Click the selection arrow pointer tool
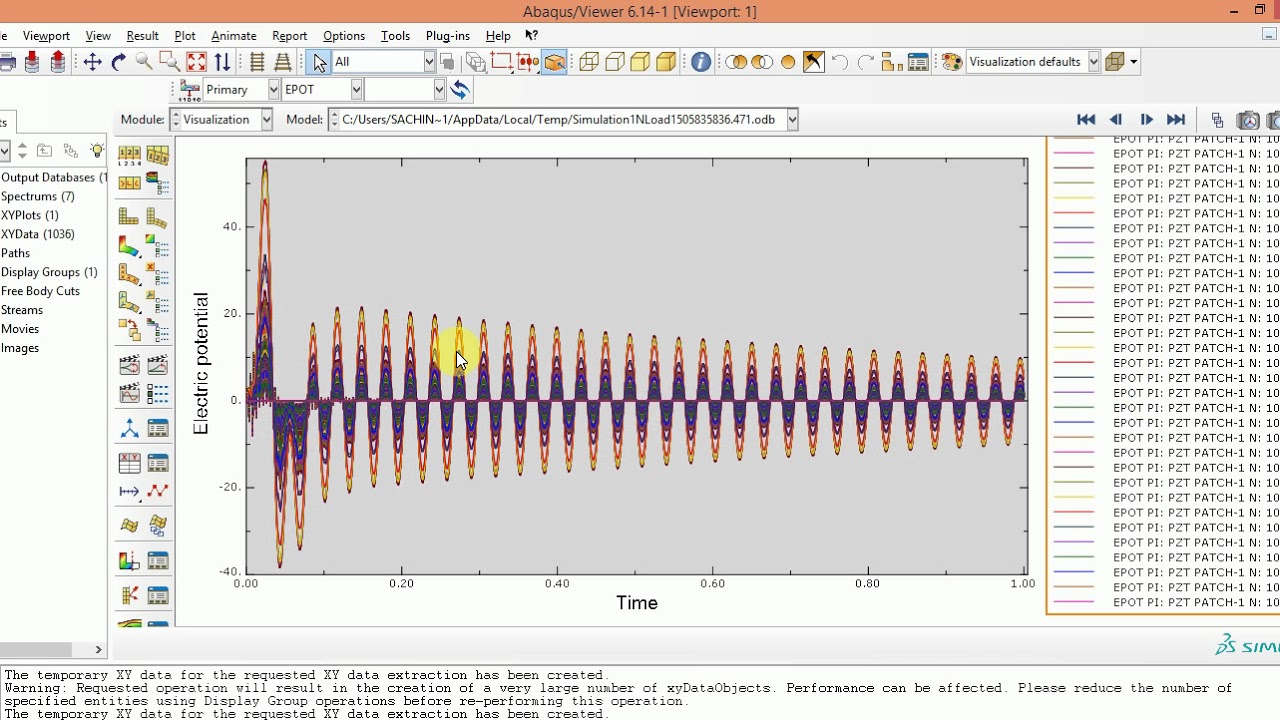Screen dimensions: 1280x720 pos(319,62)
